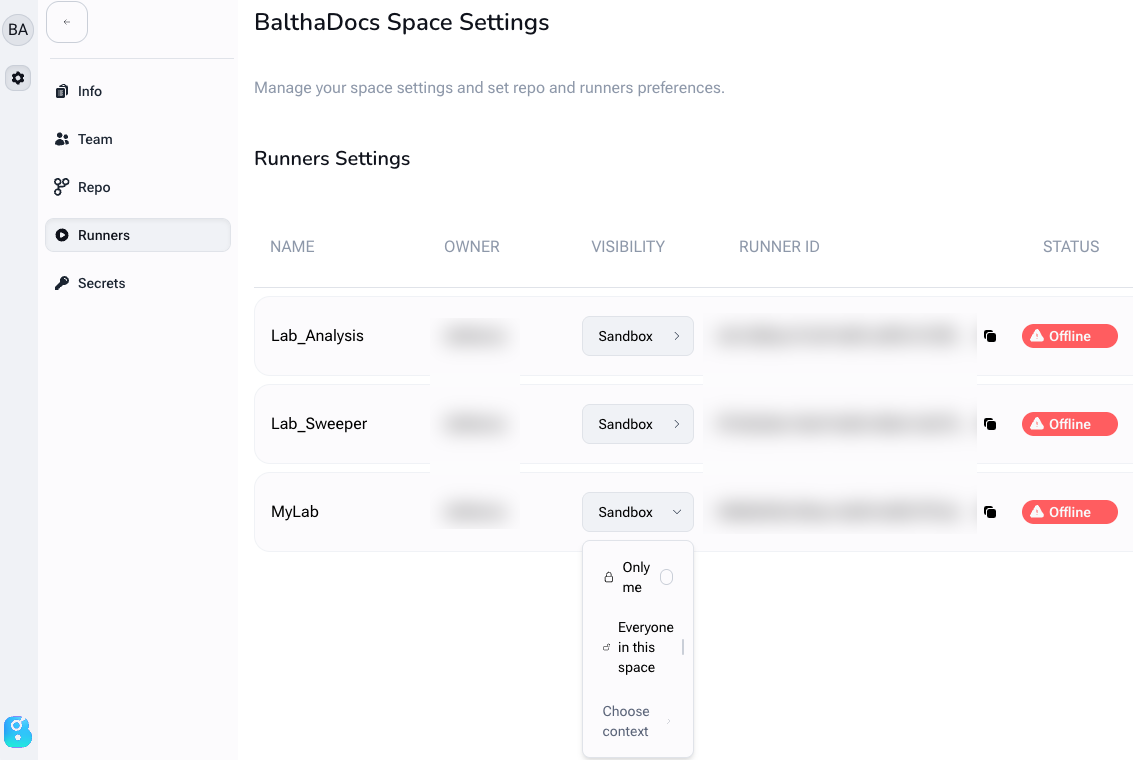Viewport: 1133px width, 760px height.
Task: Click the Offline status badge for MyLab
Action: click(x=1069, y=512)
